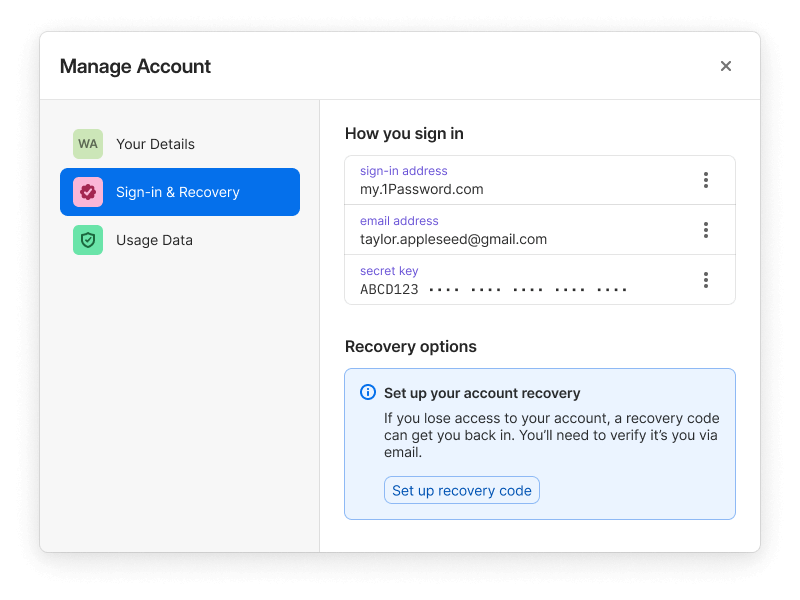Click the "Recovery options" heading
The height and width of the screenshot is (600, 800).
tap(410, 347)
